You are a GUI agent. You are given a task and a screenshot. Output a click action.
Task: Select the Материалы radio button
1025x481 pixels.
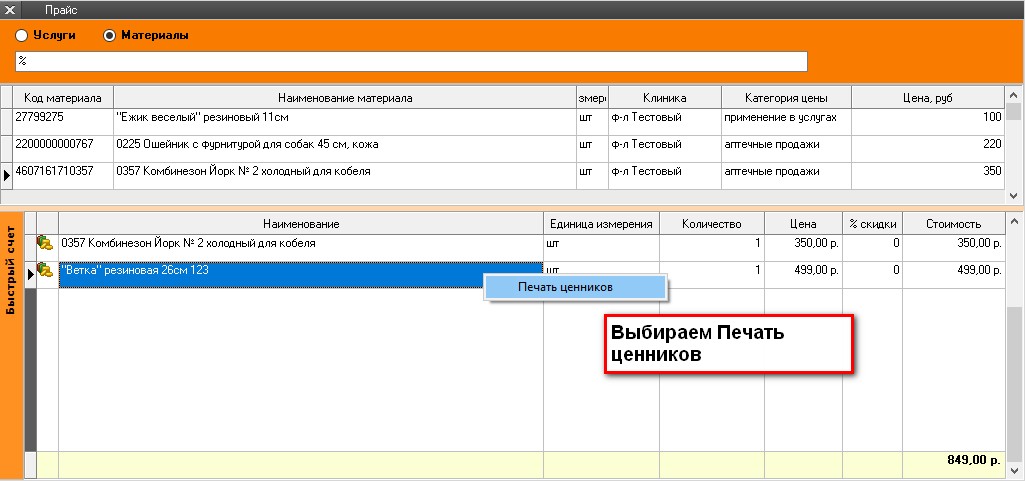[110, 36]
